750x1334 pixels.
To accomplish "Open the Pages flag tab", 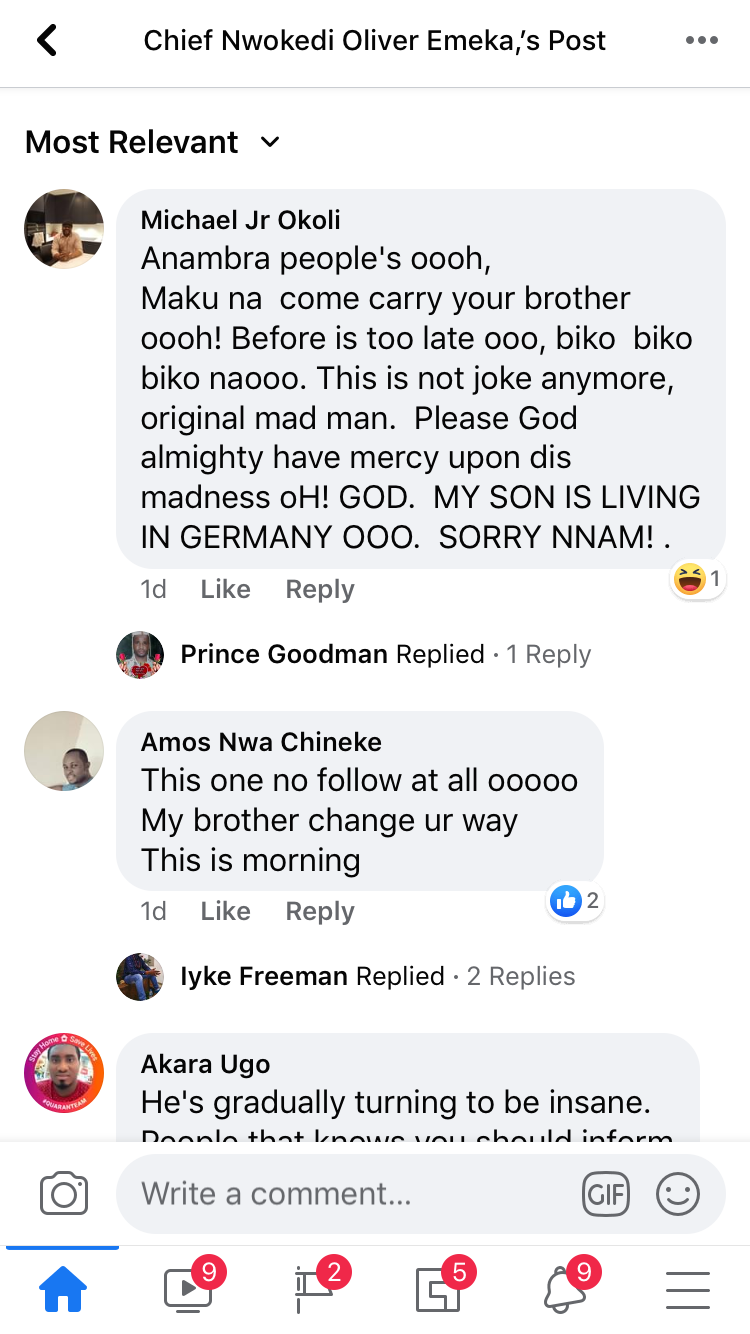I will tap(313, 1290).
